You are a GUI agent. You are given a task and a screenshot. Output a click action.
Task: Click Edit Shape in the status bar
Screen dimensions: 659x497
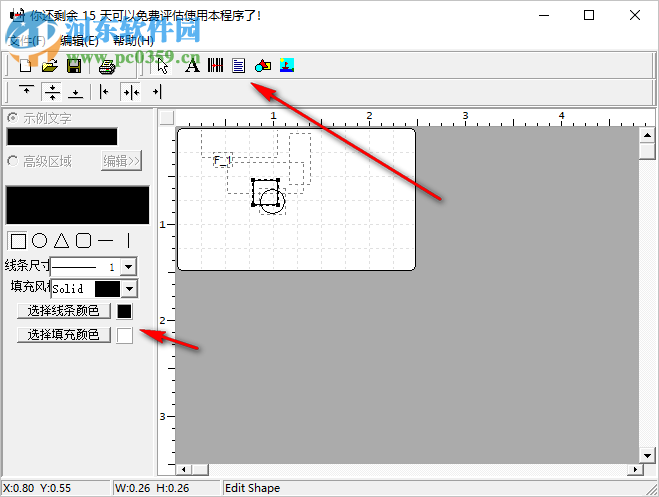(253, 488)
